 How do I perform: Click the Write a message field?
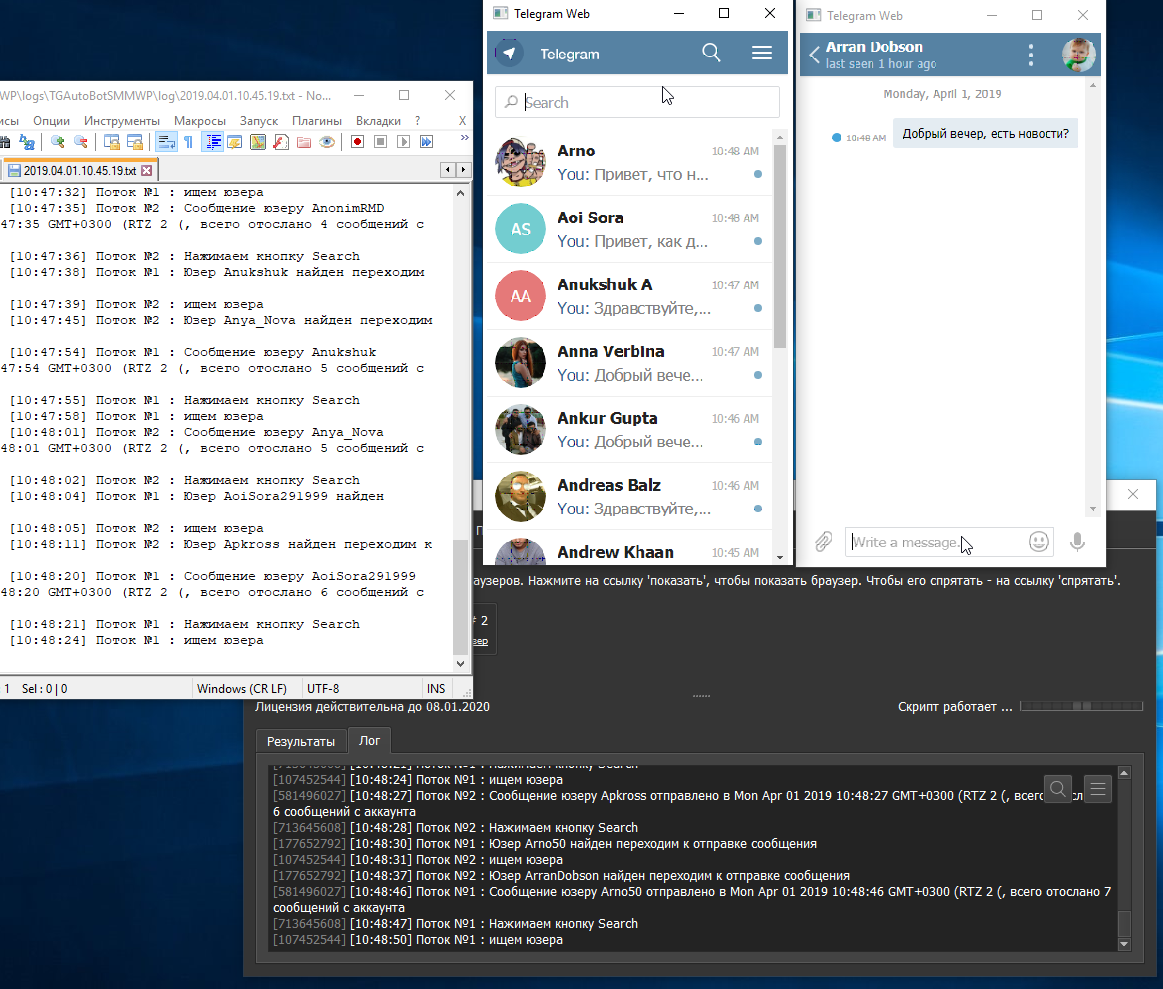(x=930, y=542)
